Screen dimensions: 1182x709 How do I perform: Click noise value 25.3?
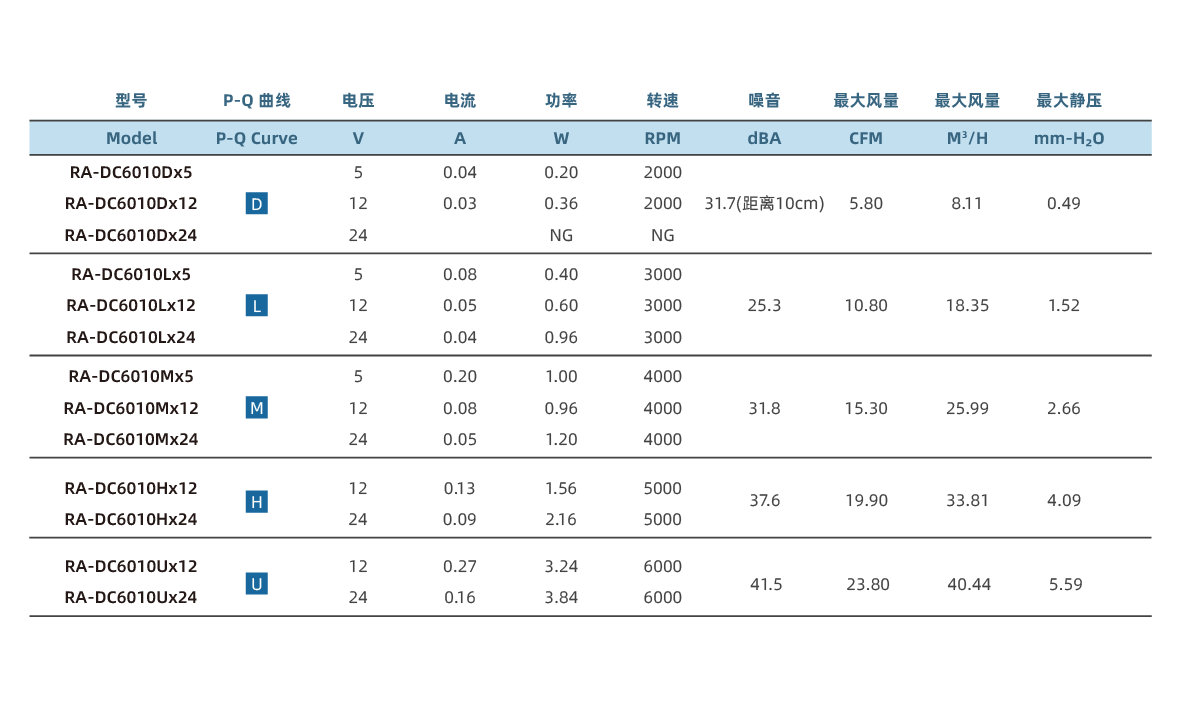pyautogui.click(x=764, y=306)
